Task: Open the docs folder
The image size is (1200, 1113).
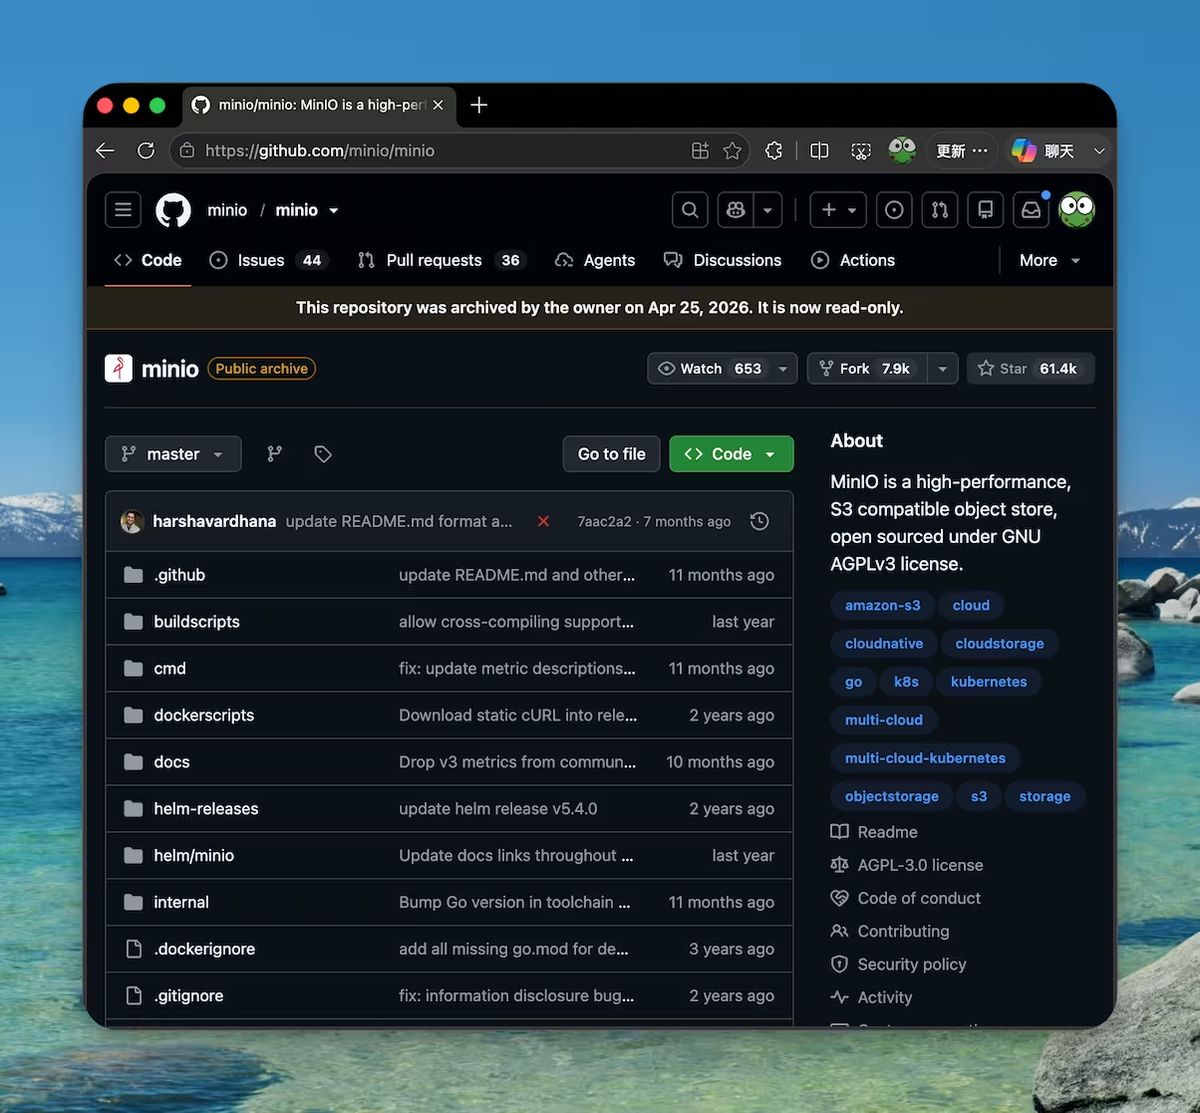Action: point(172,762)
